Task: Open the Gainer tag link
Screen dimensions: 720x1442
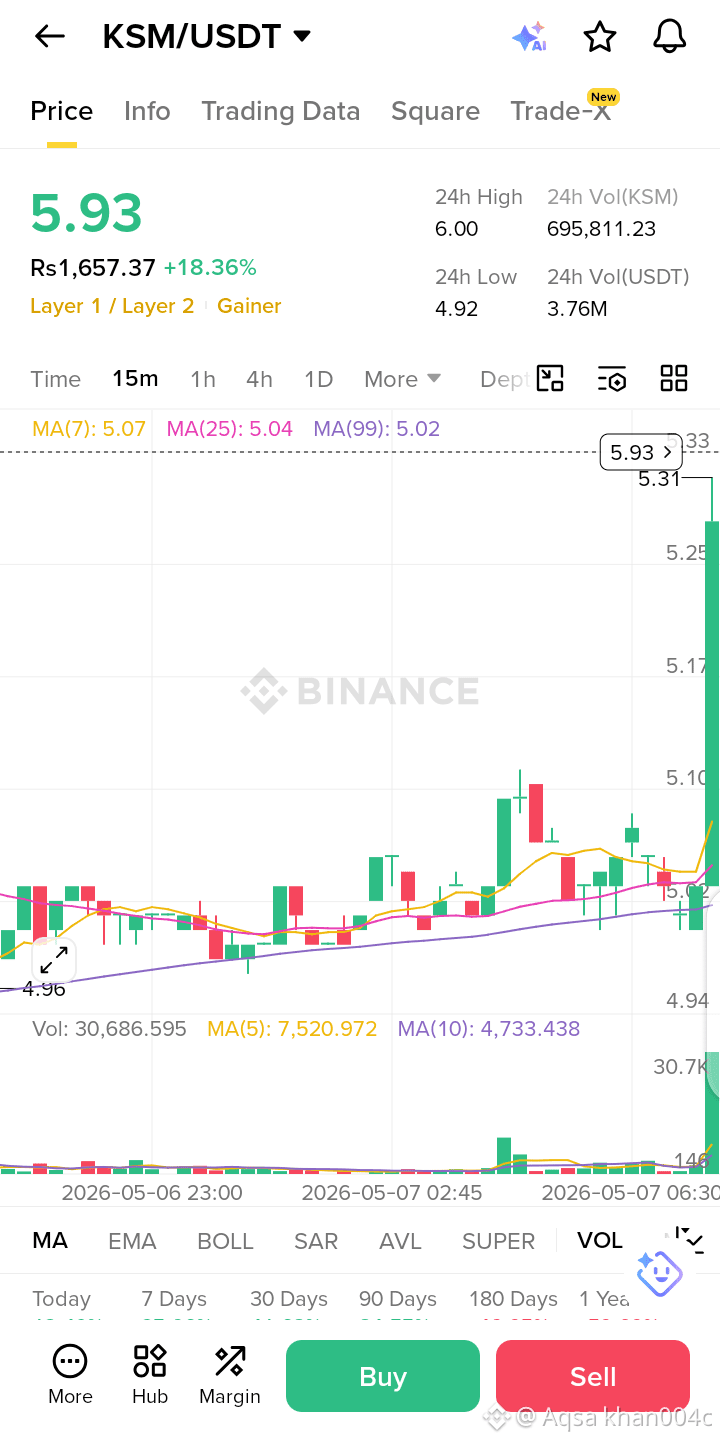Action: point(249,306)
